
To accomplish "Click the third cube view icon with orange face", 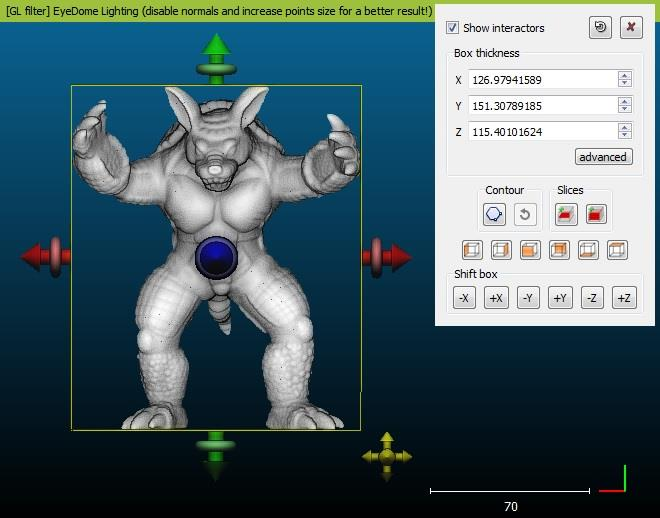I will (x=531, y=250).
